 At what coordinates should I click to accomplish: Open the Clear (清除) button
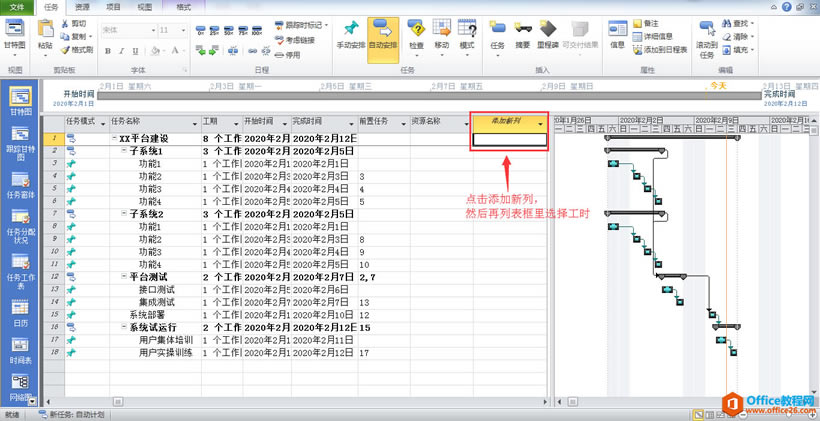[x=738, y=37]
